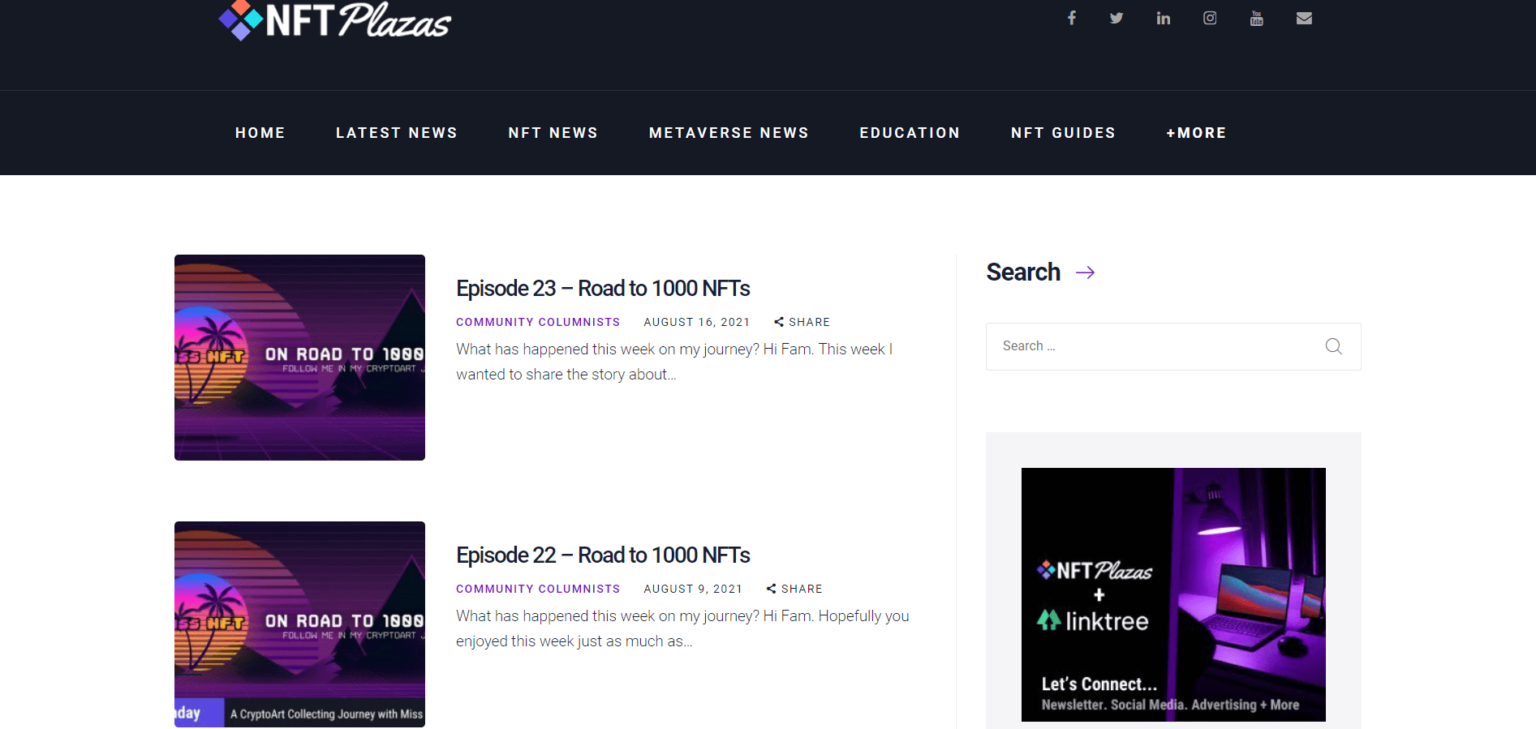Open NFT Guides in navigation

pyautogui.click(x=1063, y=133)
